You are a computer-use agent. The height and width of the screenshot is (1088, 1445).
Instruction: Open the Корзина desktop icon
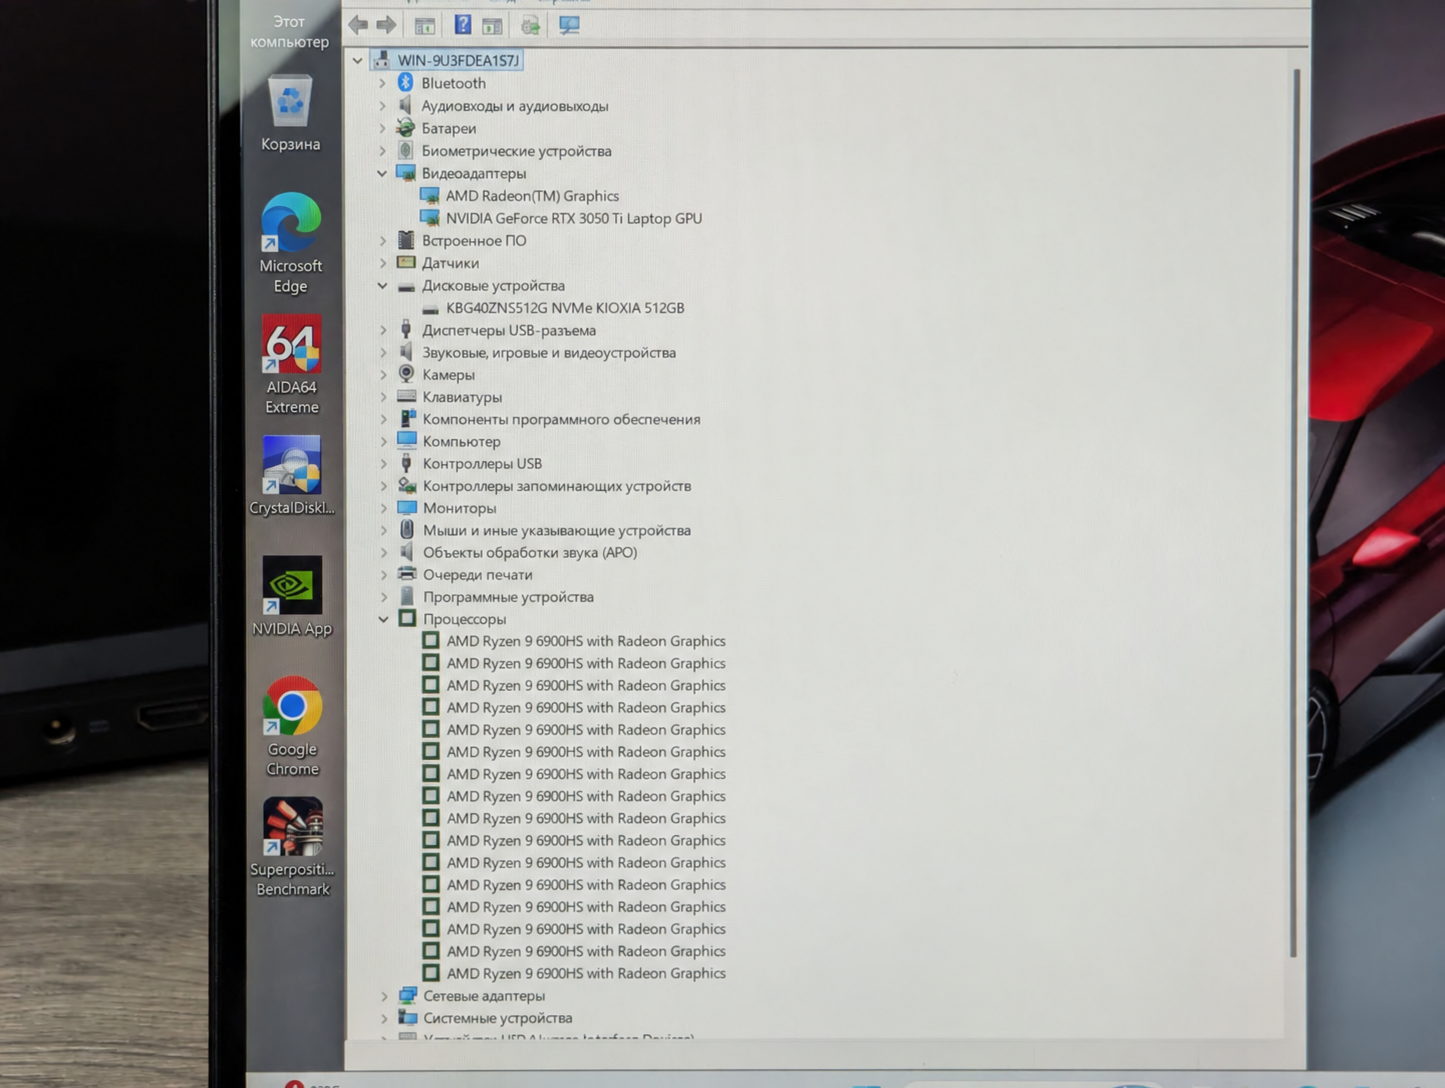(x=290, y=113)
